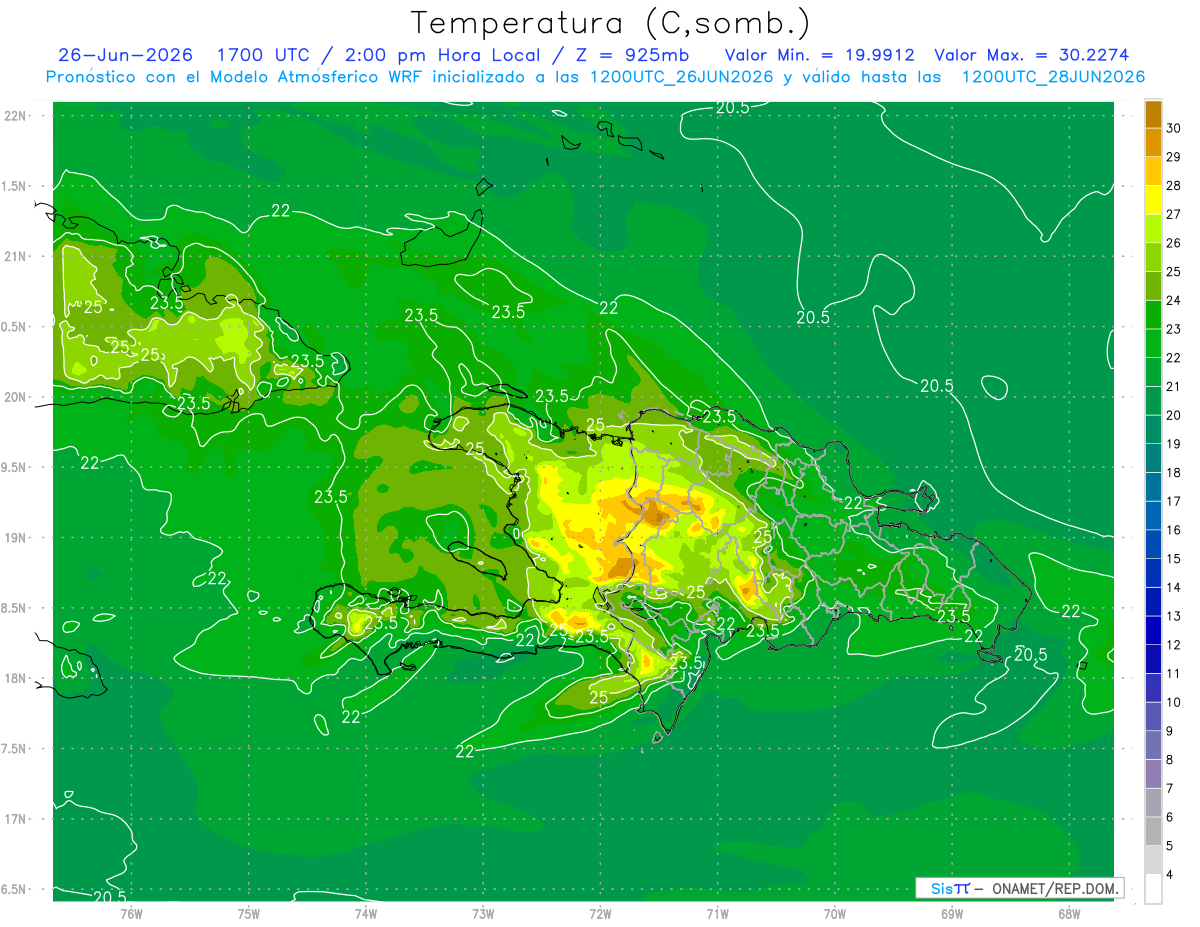Screen dimensions: 1200x927
Task: Click the latitude axis label "22N"
Action: click(x=16, y=116)
